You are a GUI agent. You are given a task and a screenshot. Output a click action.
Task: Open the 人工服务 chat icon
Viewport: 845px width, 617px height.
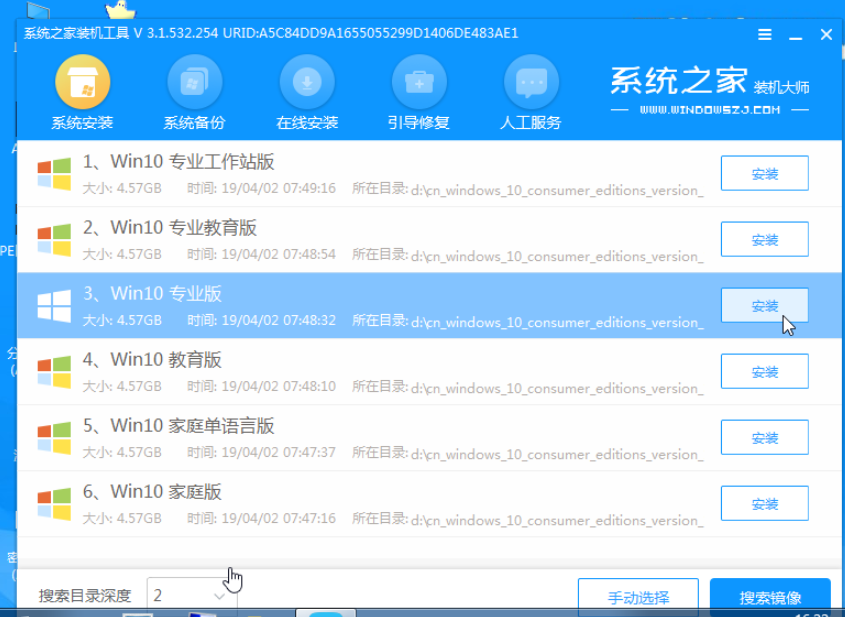pos(531,82)
